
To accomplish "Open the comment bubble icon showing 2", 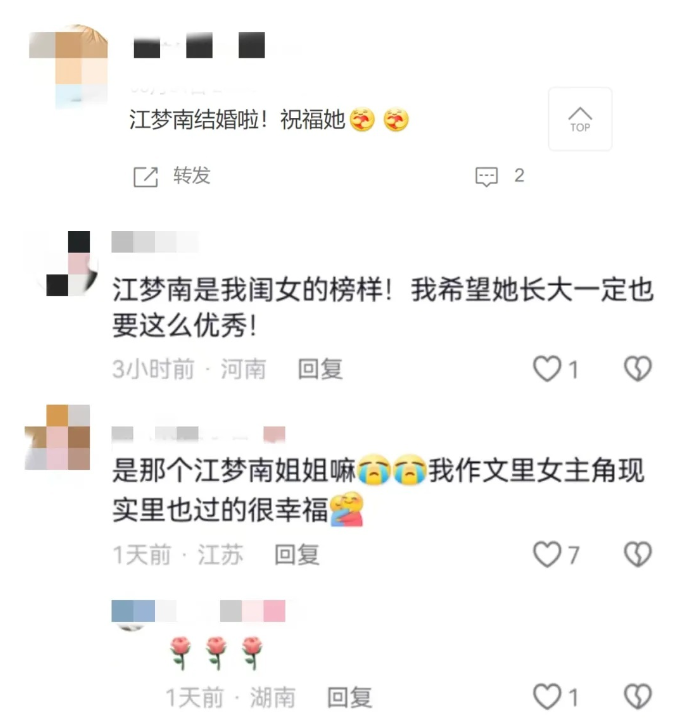I will point(487,177).
